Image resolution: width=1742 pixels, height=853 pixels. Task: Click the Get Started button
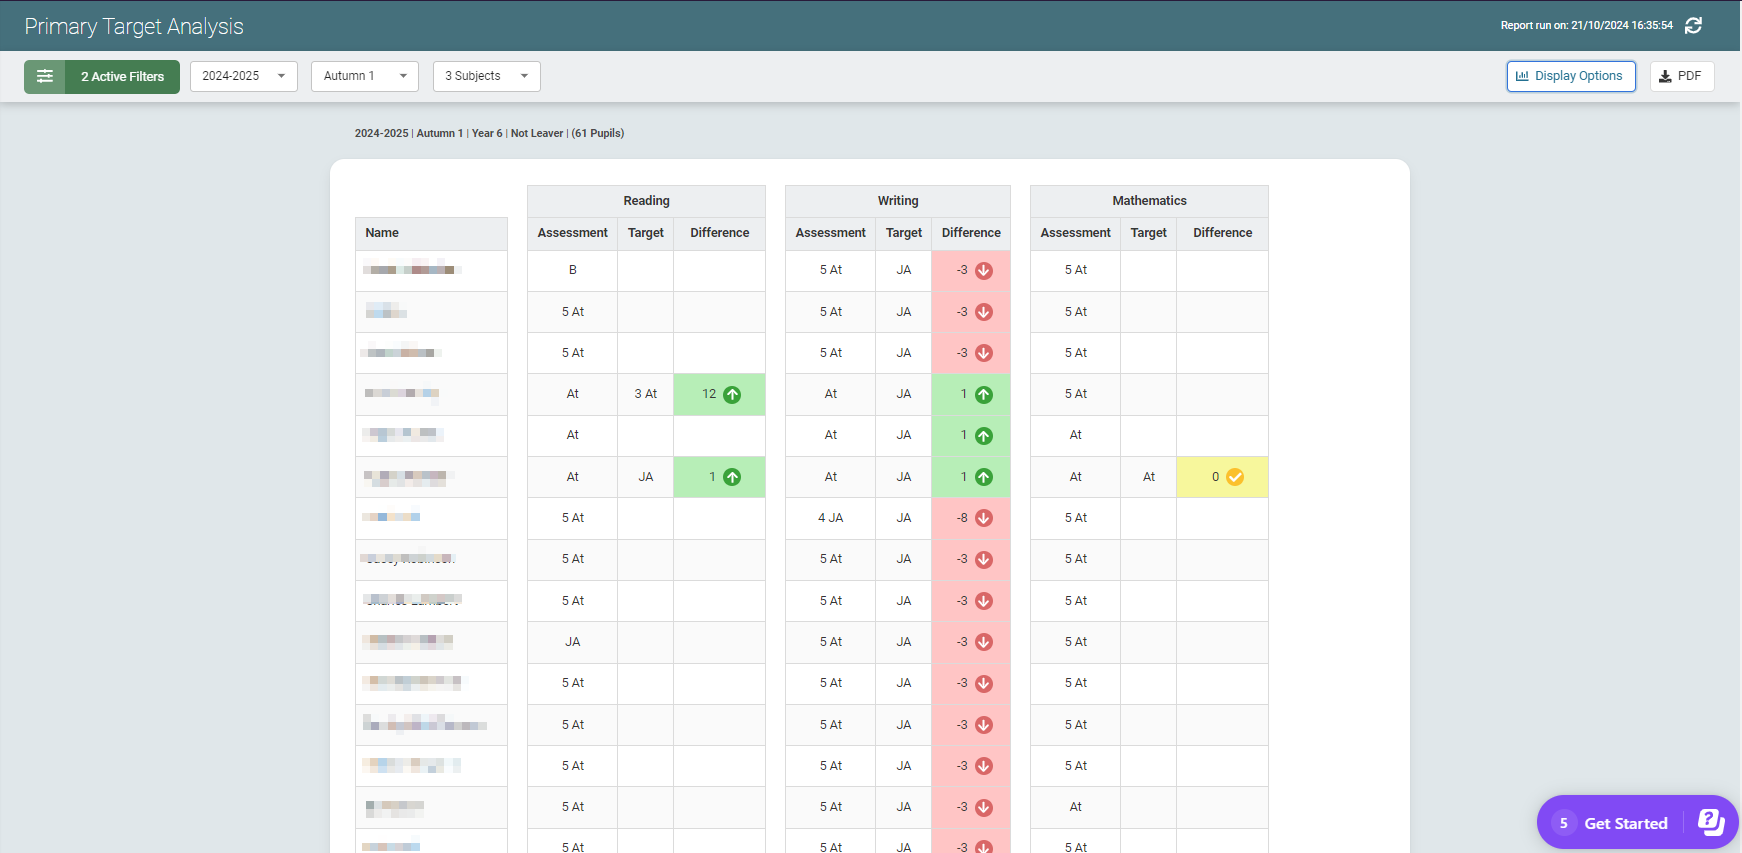click(x=1625, y=823)
